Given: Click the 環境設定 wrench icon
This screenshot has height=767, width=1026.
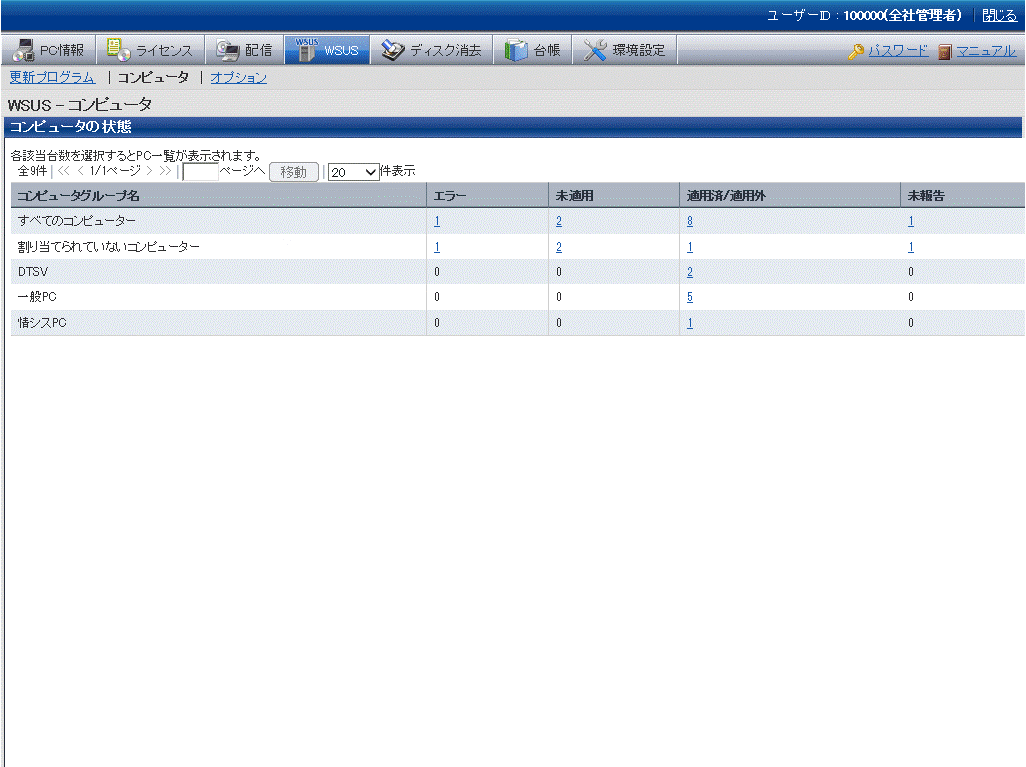Looking at the screenshot, I should 595,50.
